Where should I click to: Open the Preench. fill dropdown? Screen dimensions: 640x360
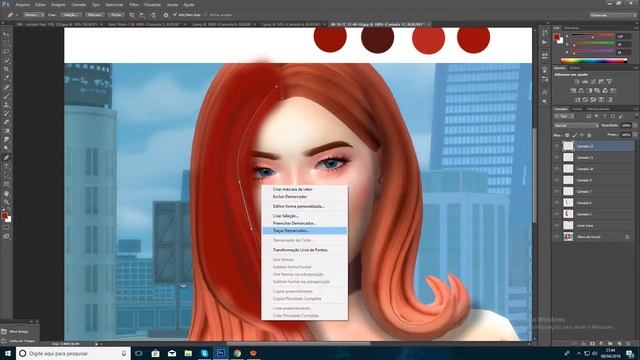point(634,135)
